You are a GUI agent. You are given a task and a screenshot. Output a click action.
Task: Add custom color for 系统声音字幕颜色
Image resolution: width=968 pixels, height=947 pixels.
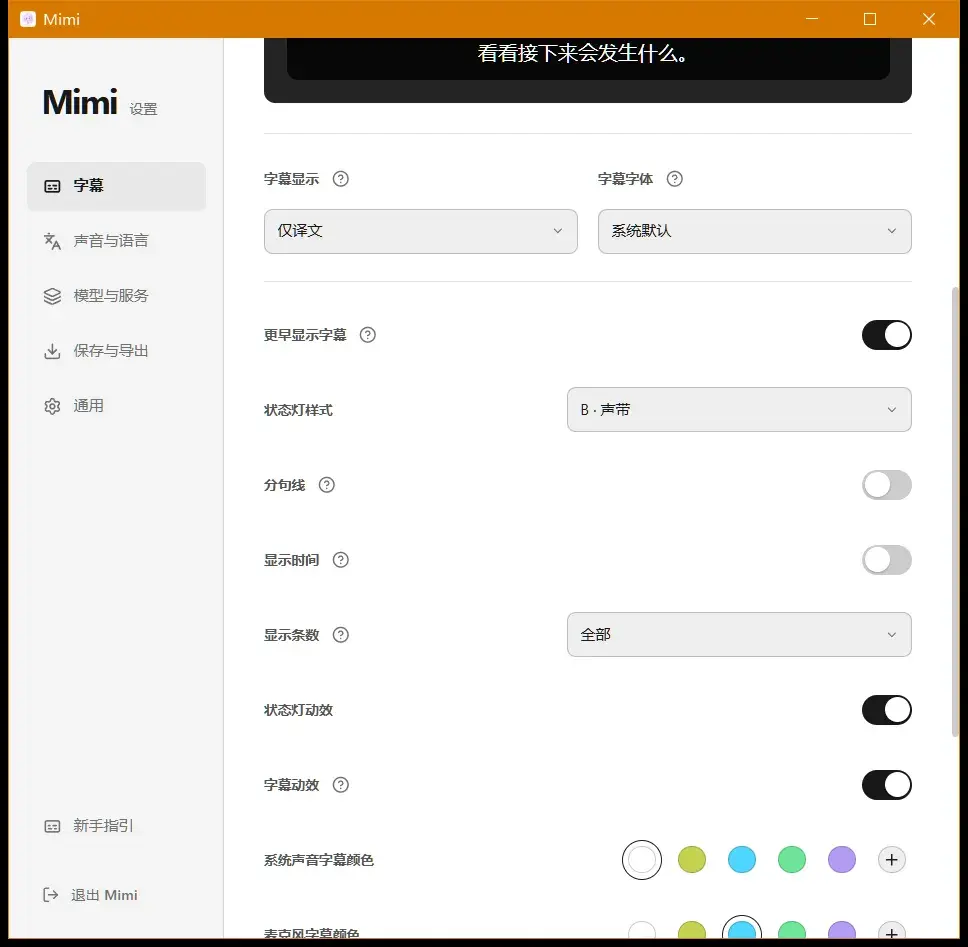891,859
